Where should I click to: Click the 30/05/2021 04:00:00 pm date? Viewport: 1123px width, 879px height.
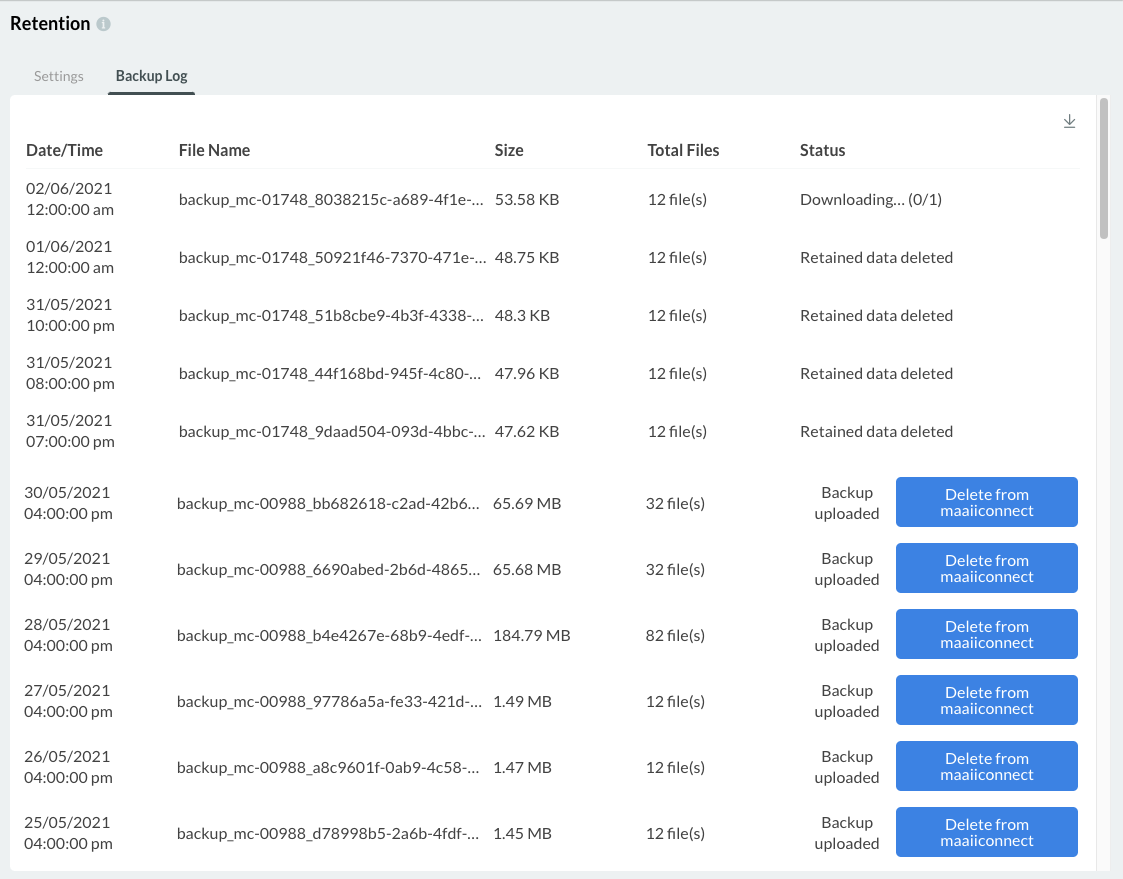point(68,503)
